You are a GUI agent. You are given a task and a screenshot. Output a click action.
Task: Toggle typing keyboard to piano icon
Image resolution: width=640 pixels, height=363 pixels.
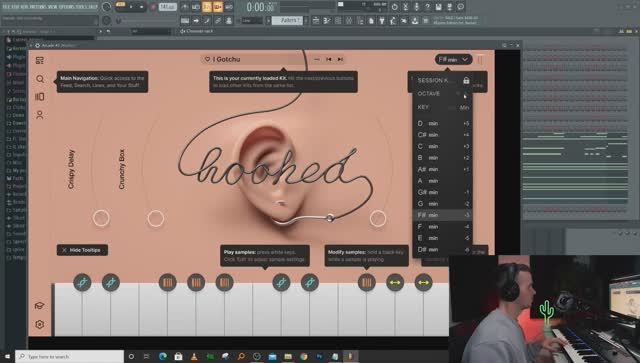(x=185, y=20)
